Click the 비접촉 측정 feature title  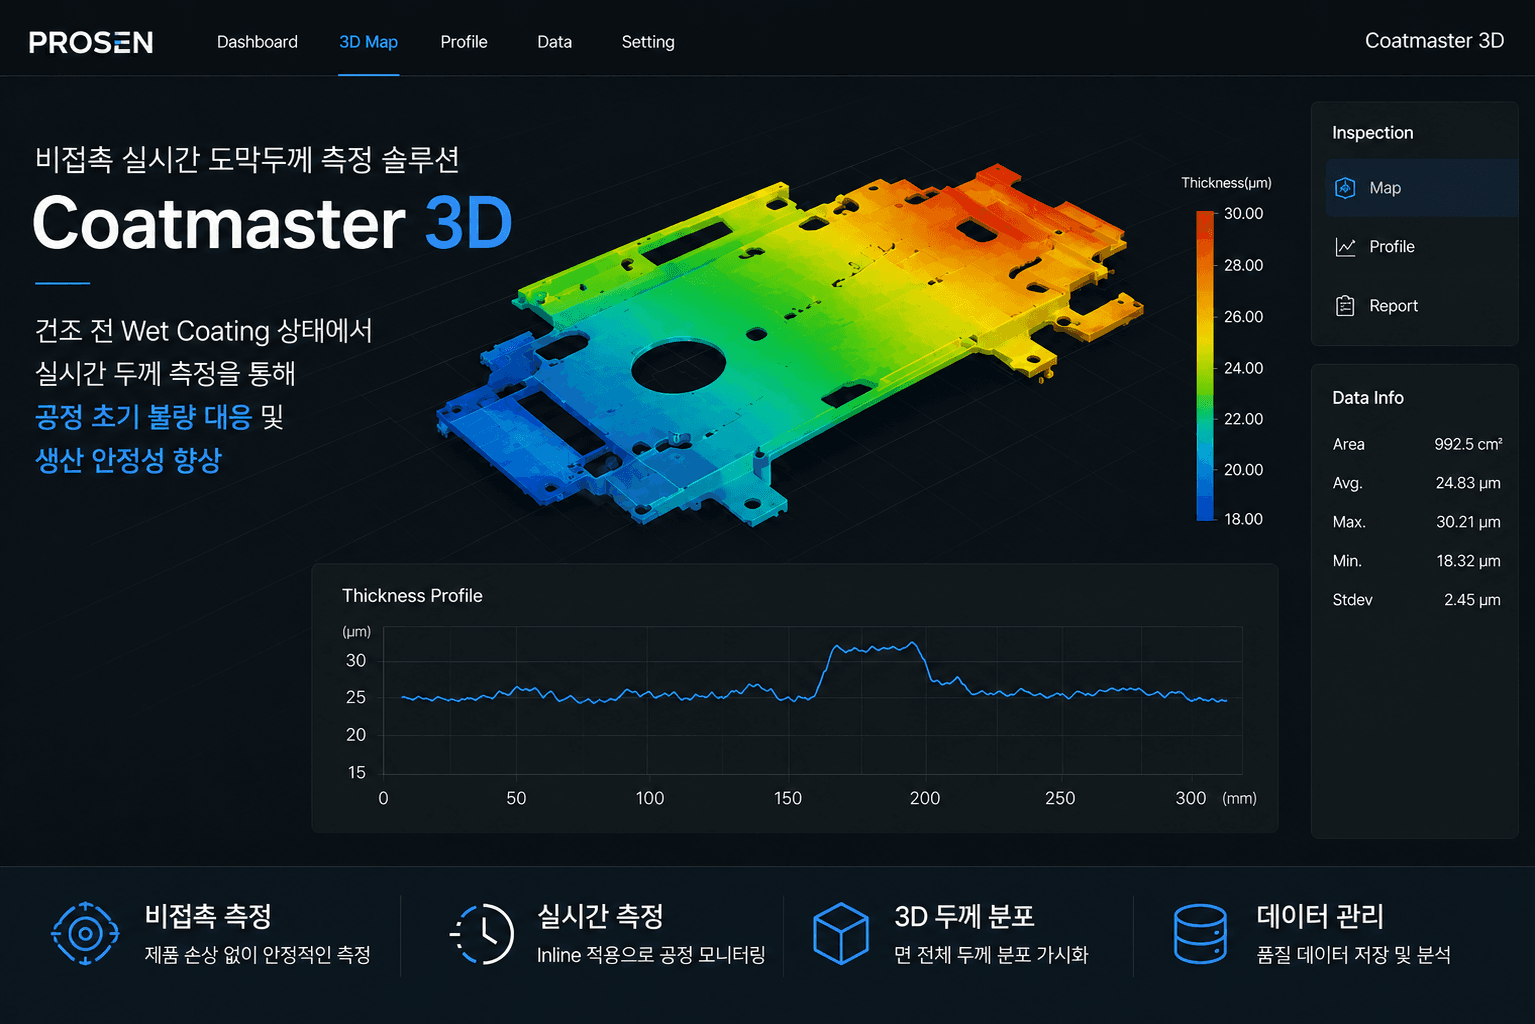tap(208, 916)
